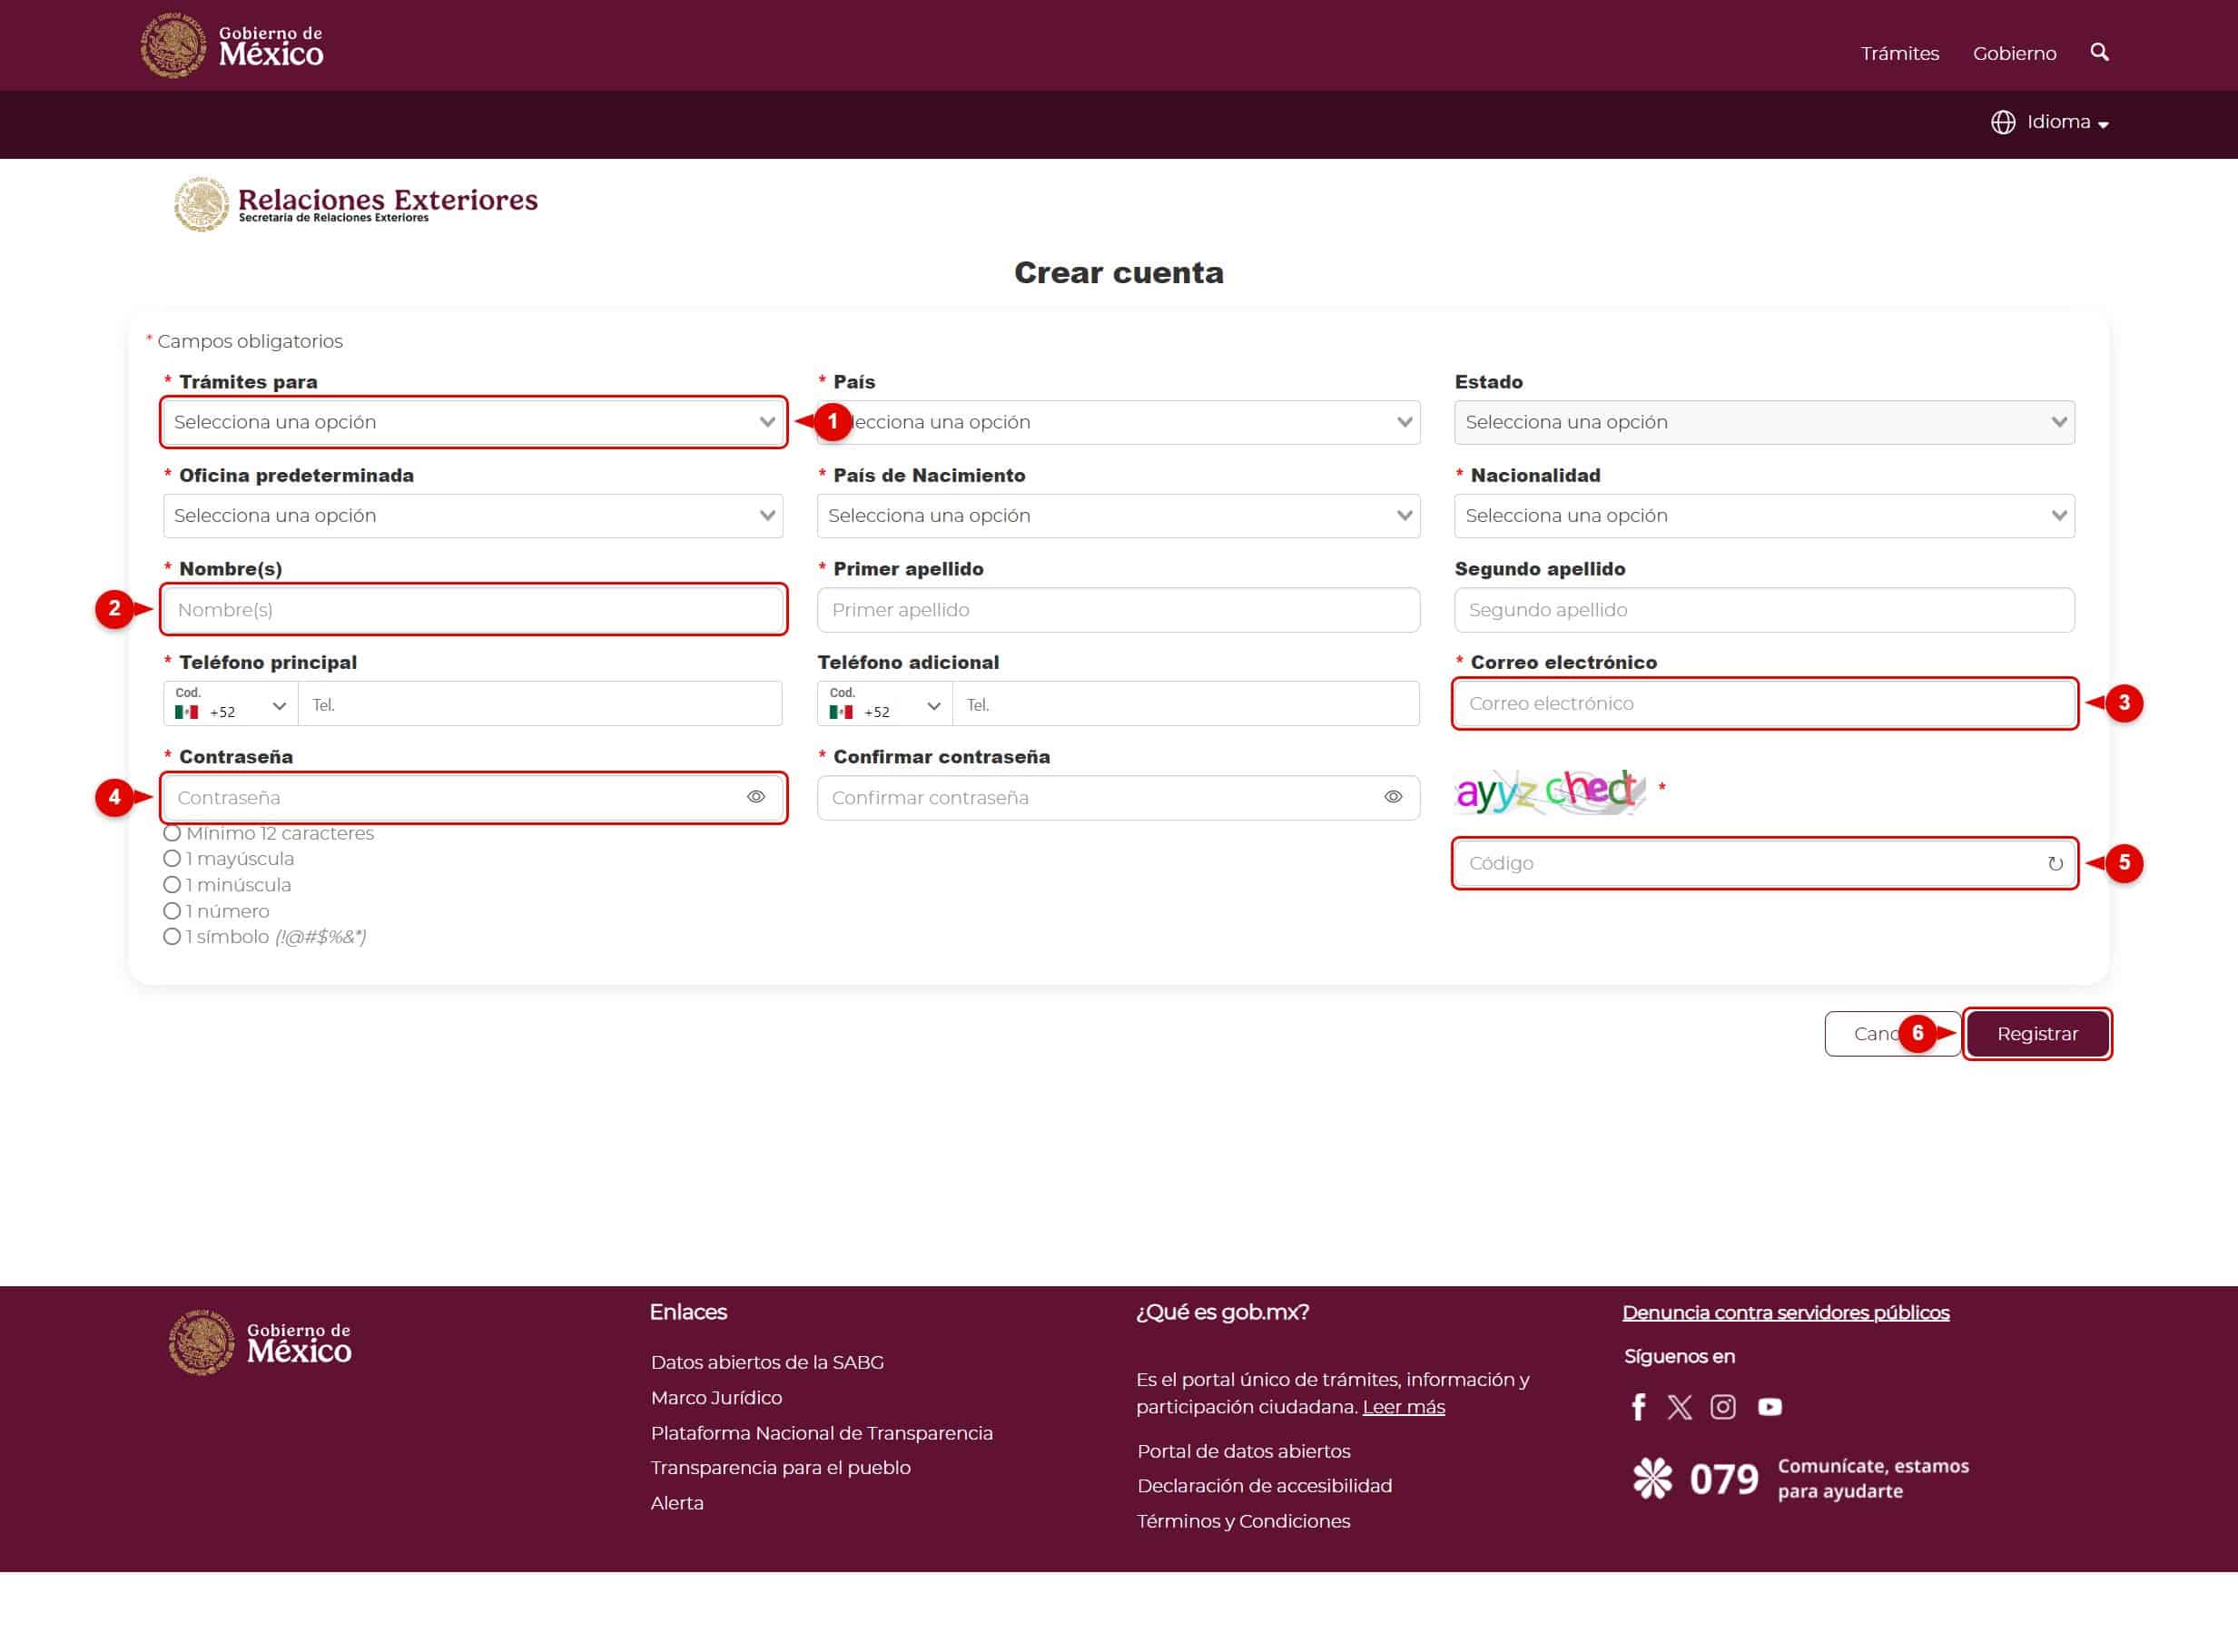Open Denuncia contra servidores públicos link
This screenshot has height=1652, width=2238.
(x=1785, y=1313)
